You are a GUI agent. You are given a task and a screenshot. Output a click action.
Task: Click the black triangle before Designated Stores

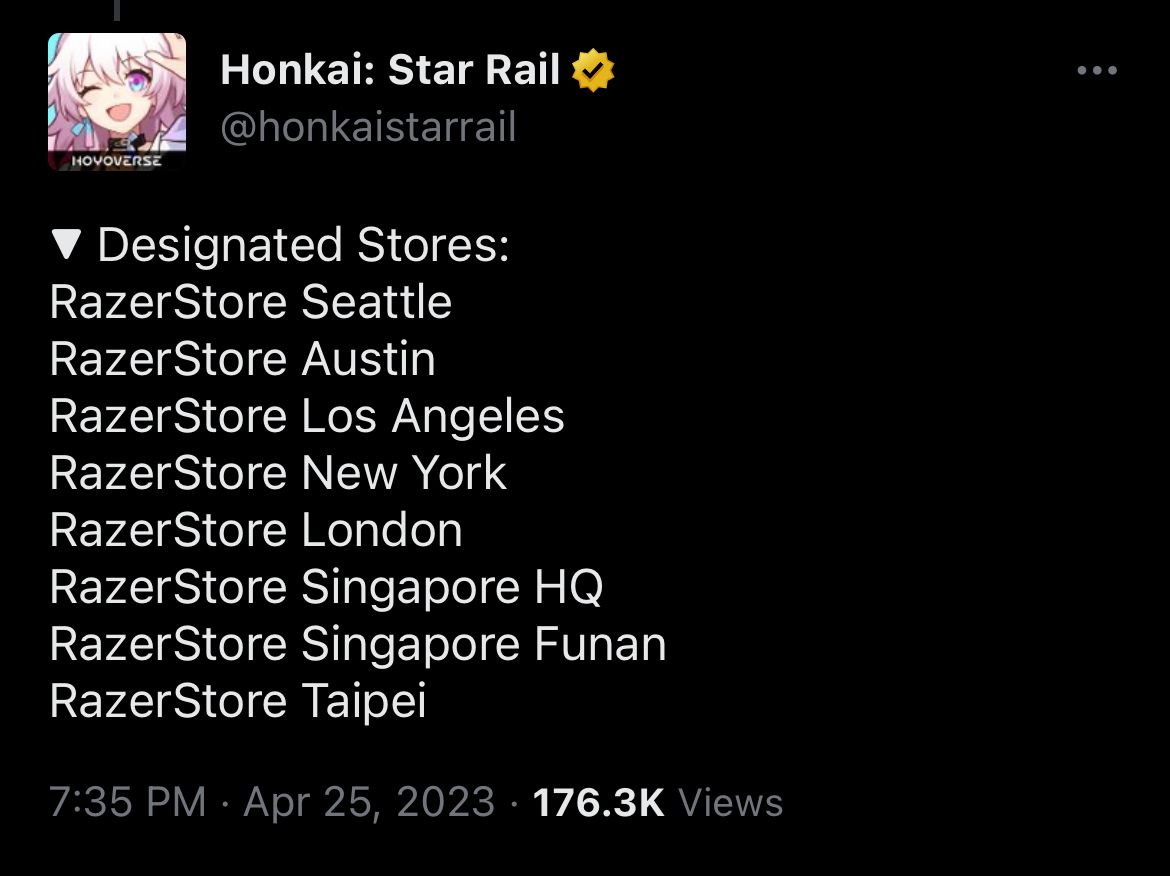[67, 243]
